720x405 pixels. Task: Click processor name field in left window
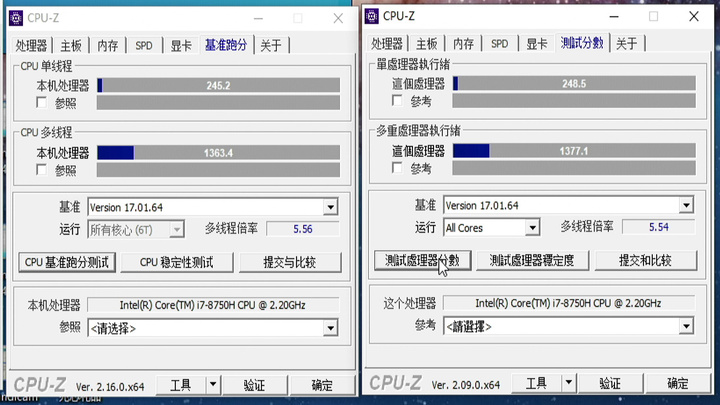213,305
